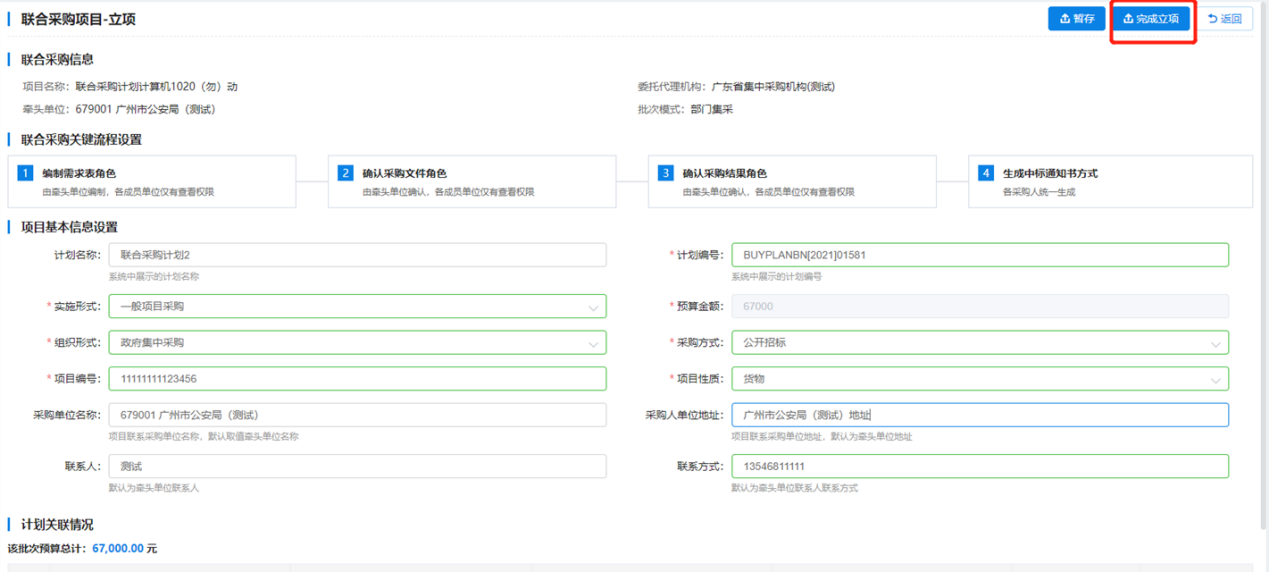
Task: Click step 3 number badge for 确认采购结果角色
Action: [666, 173]
